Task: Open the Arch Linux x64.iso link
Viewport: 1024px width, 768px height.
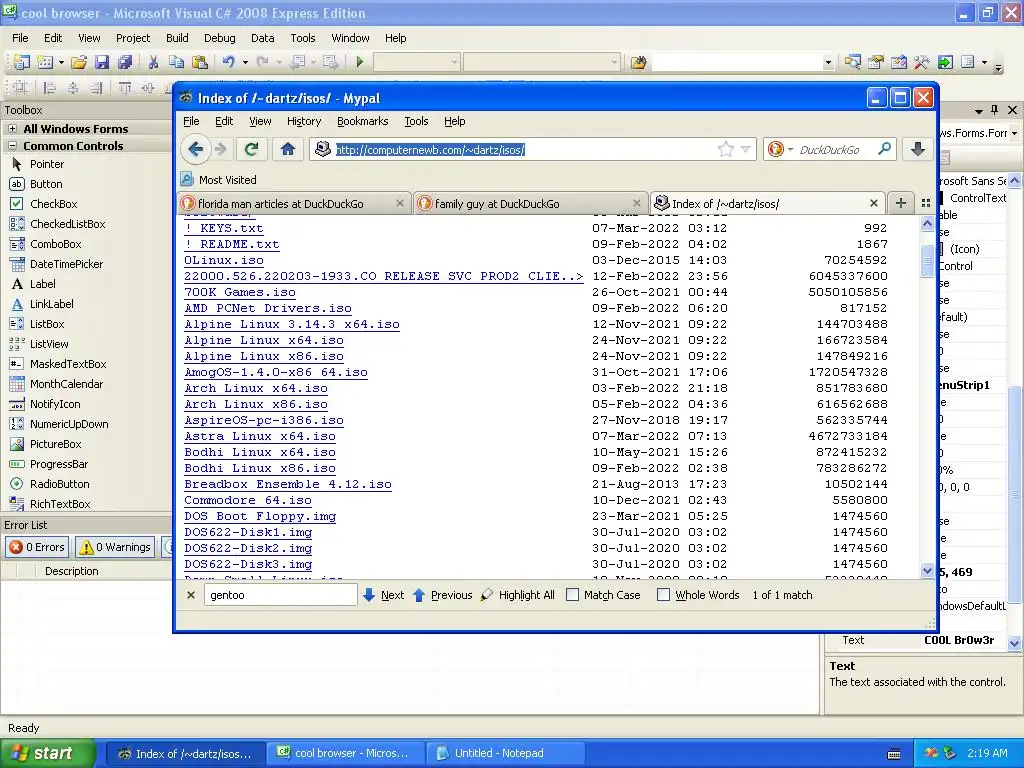Action: tap(256, 388)
